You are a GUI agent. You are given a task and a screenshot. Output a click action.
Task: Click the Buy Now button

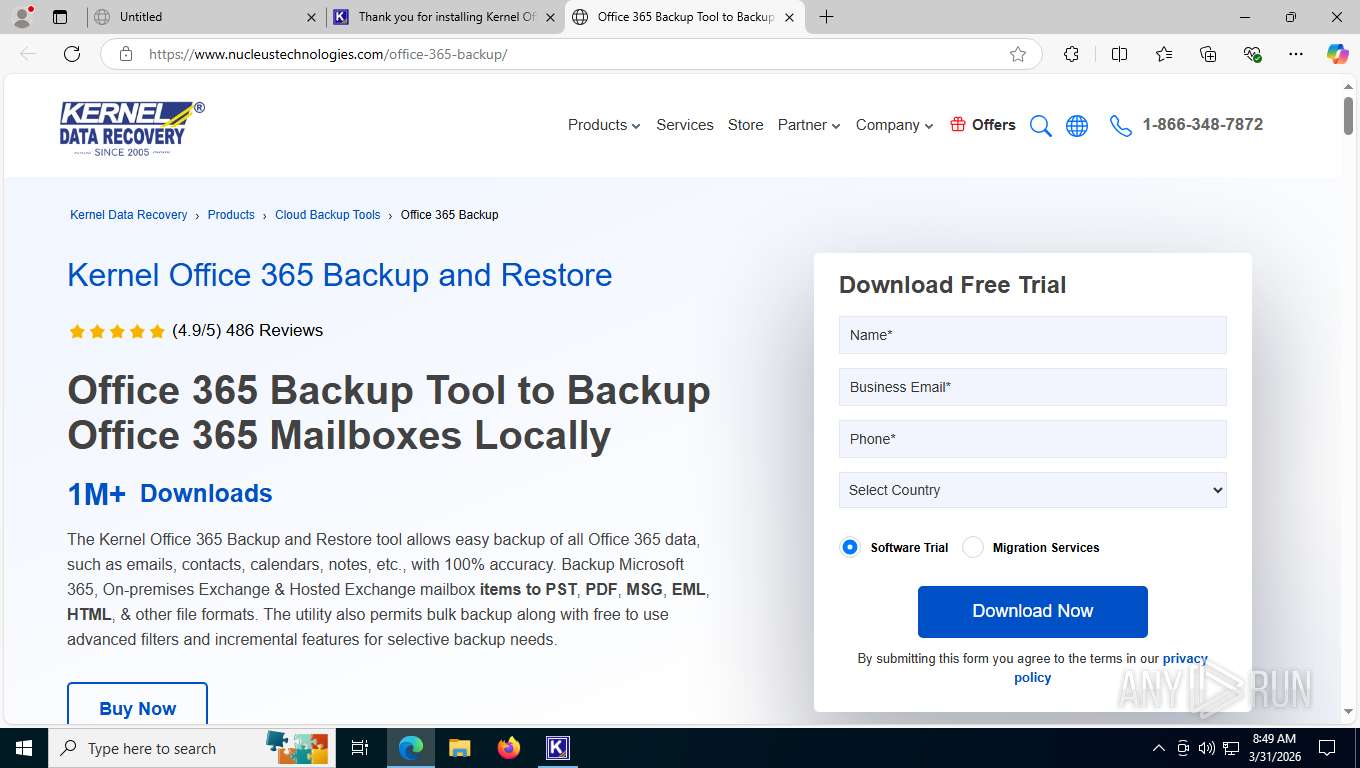(137, 705)
